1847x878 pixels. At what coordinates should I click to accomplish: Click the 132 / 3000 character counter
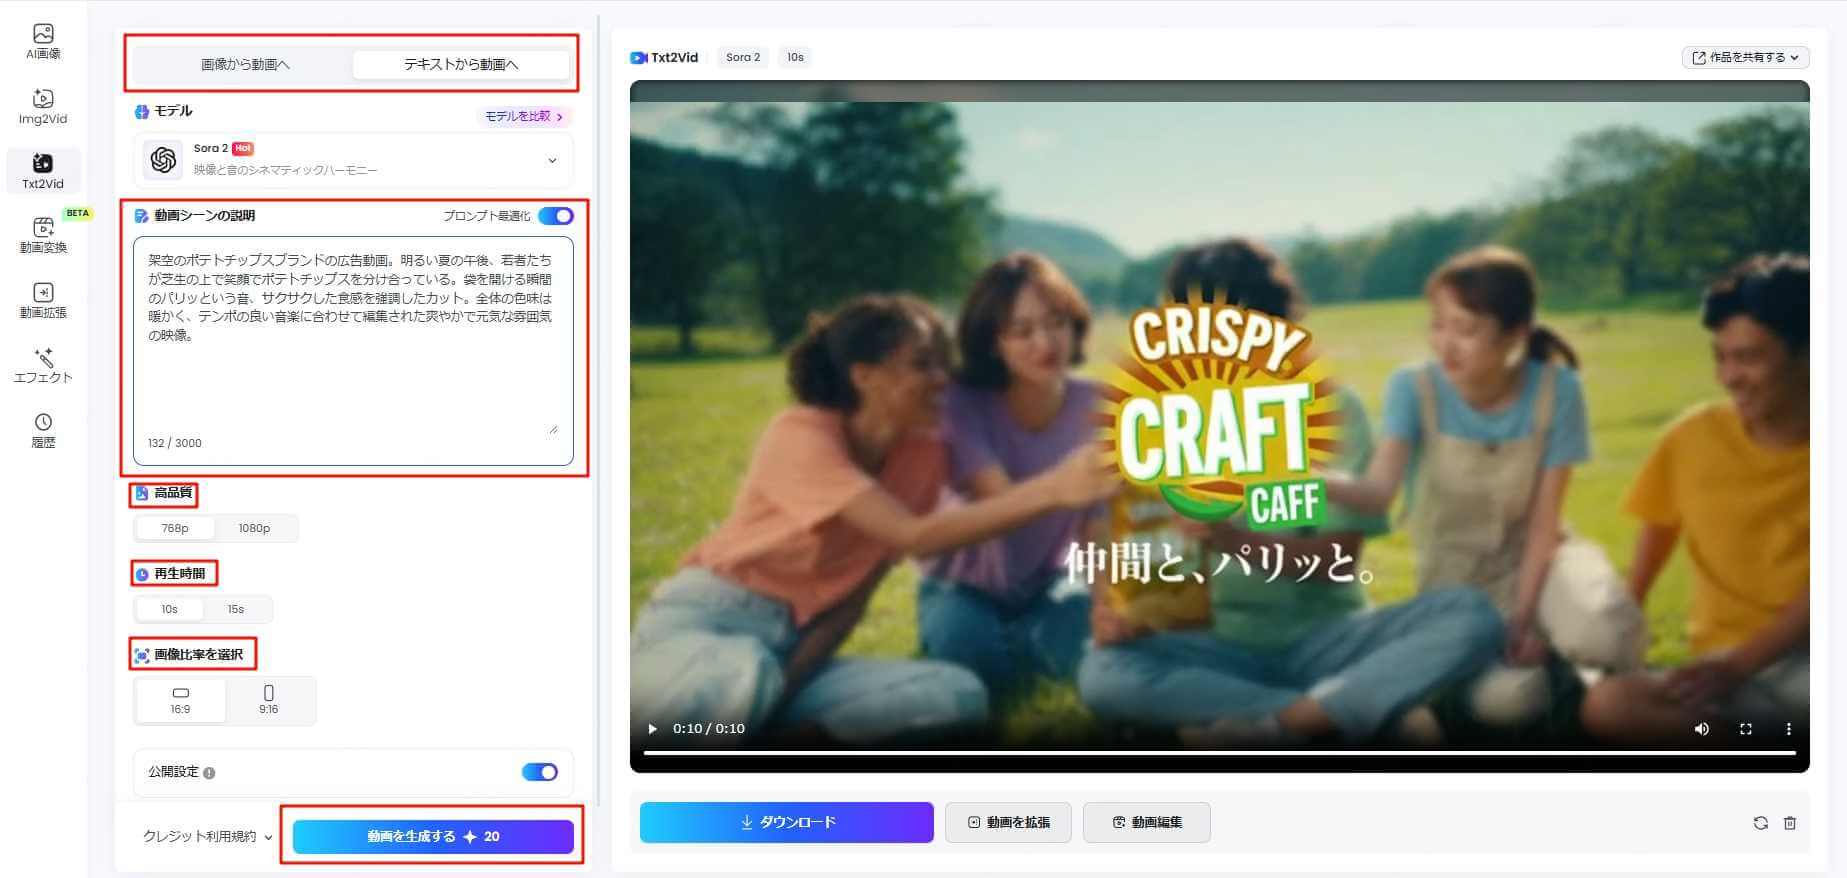click(x=175, y=443)
